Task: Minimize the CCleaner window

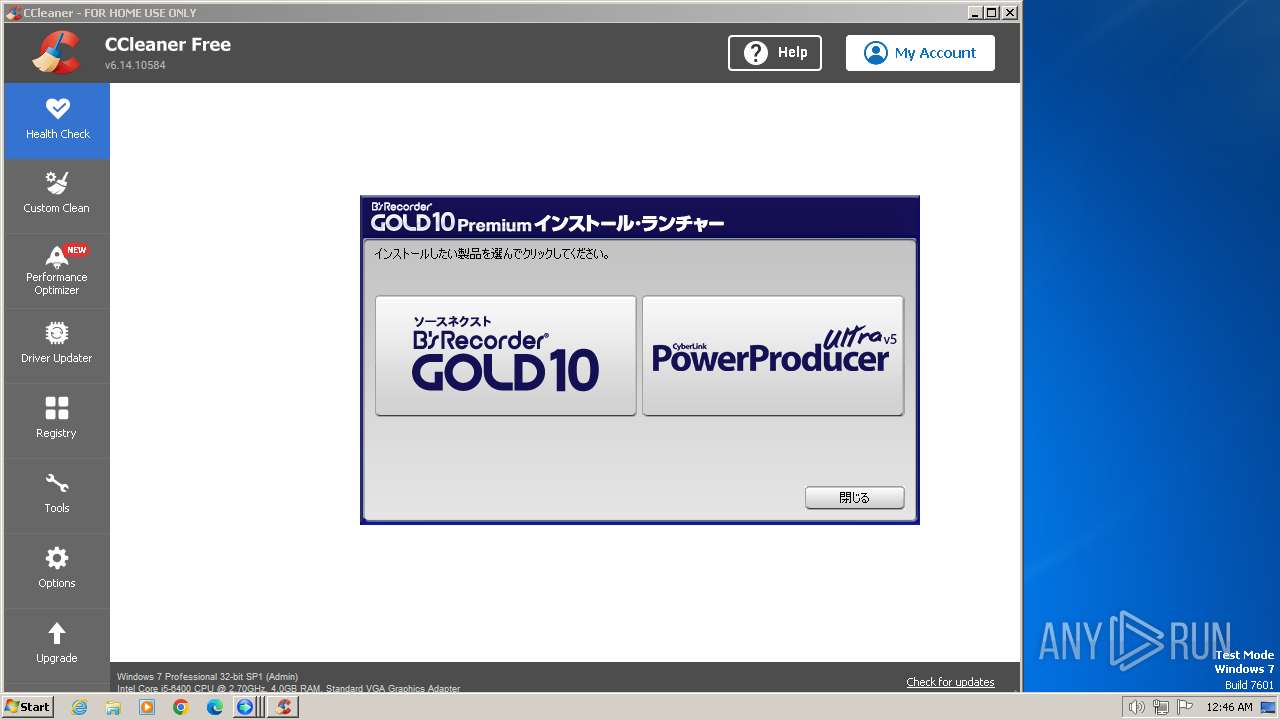Action: pyautogui.click(x=975, y=12)
